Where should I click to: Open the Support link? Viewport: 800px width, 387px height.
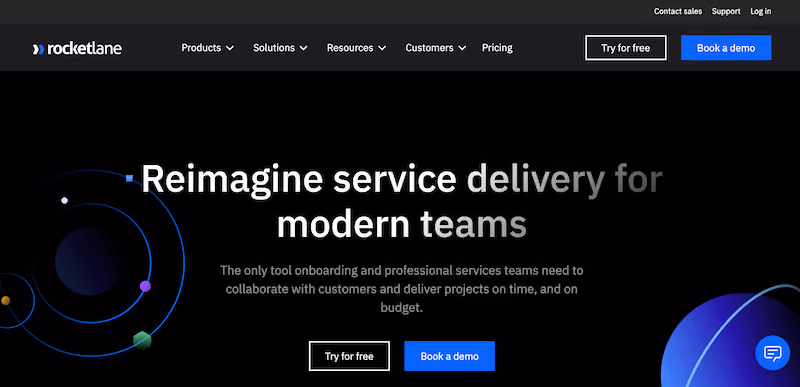point(726,11)
